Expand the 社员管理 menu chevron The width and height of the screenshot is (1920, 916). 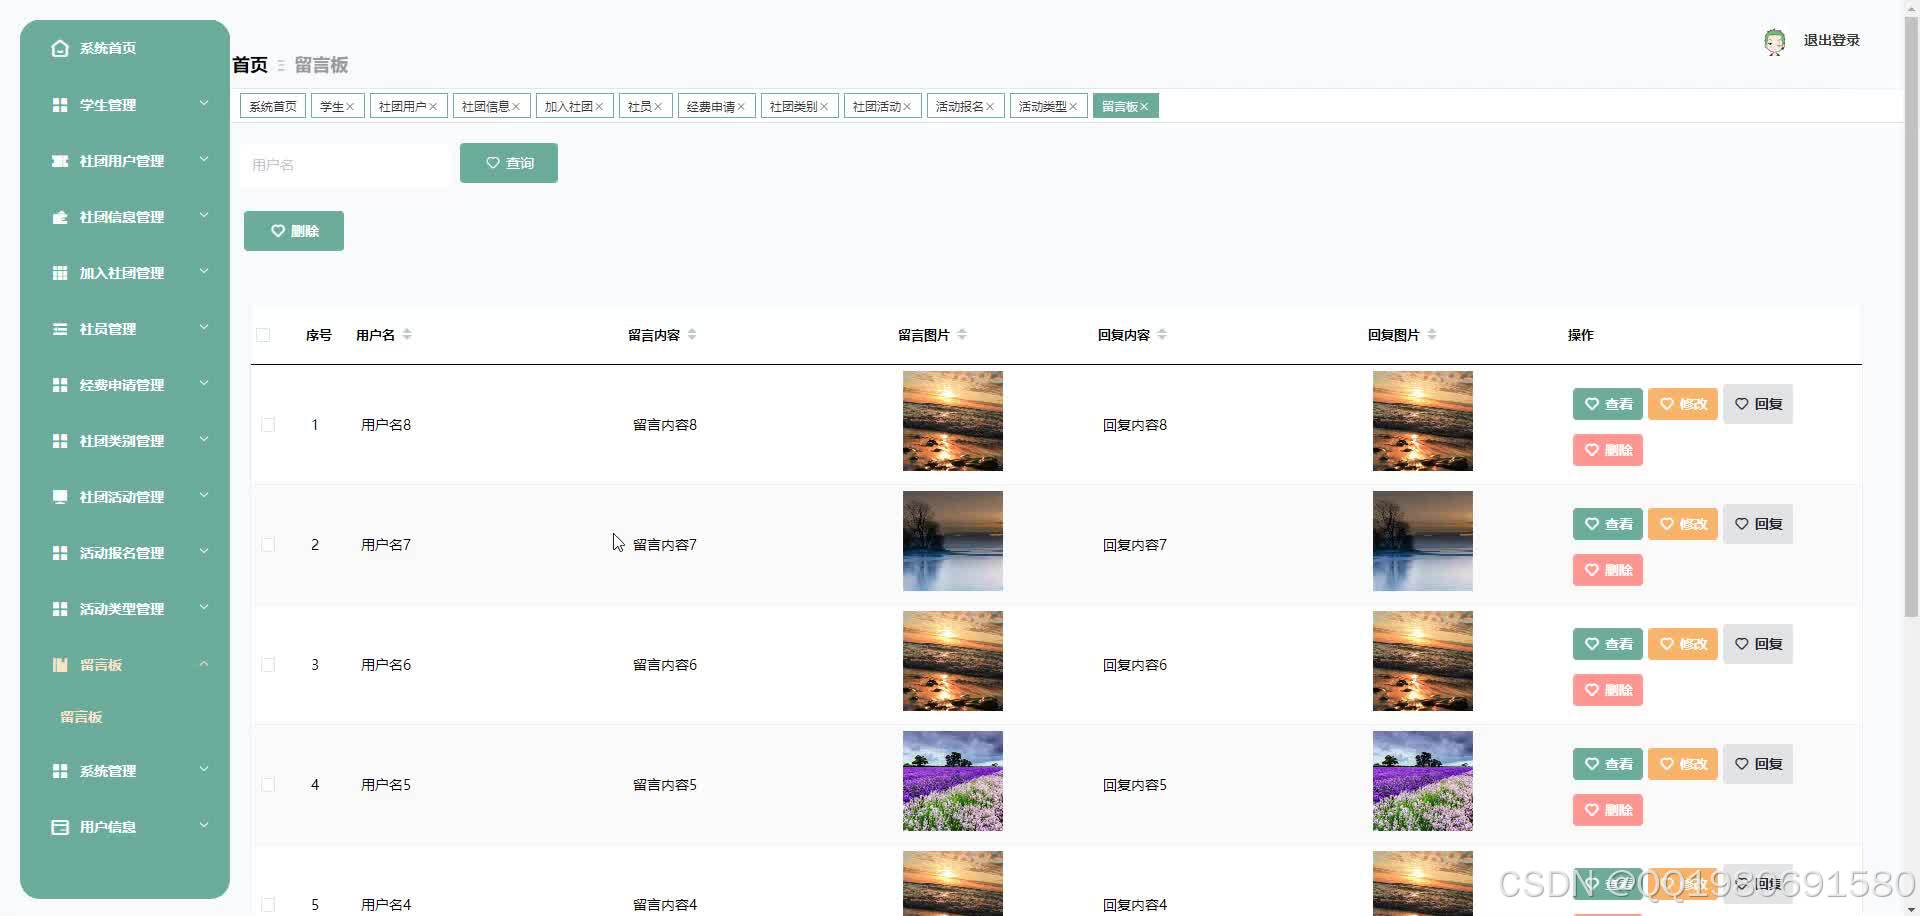[x=204, y=327]
